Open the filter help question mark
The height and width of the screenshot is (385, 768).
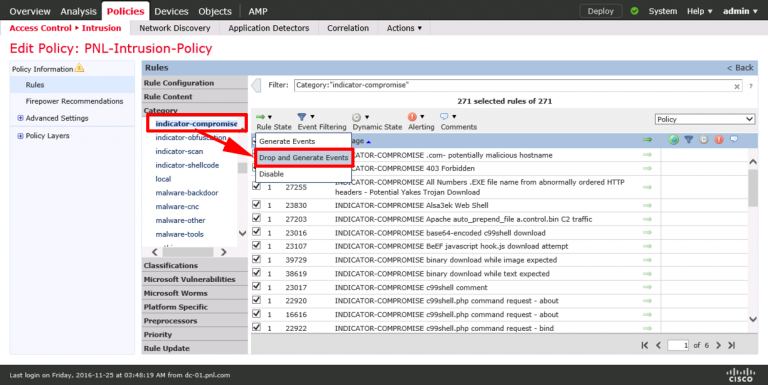750,86
